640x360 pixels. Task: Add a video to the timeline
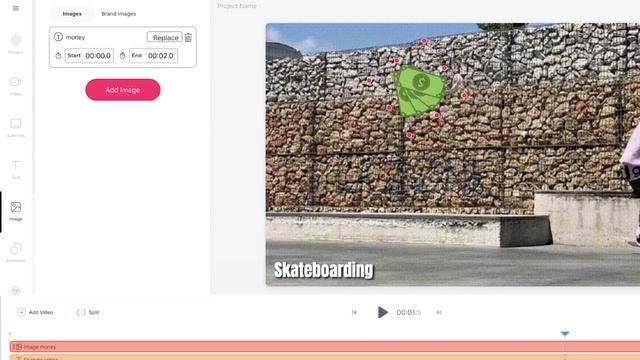point(36,312)
